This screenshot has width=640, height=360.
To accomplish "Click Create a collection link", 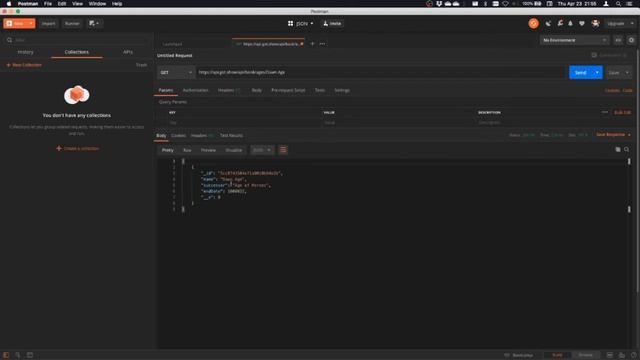I will coord(78,148).
